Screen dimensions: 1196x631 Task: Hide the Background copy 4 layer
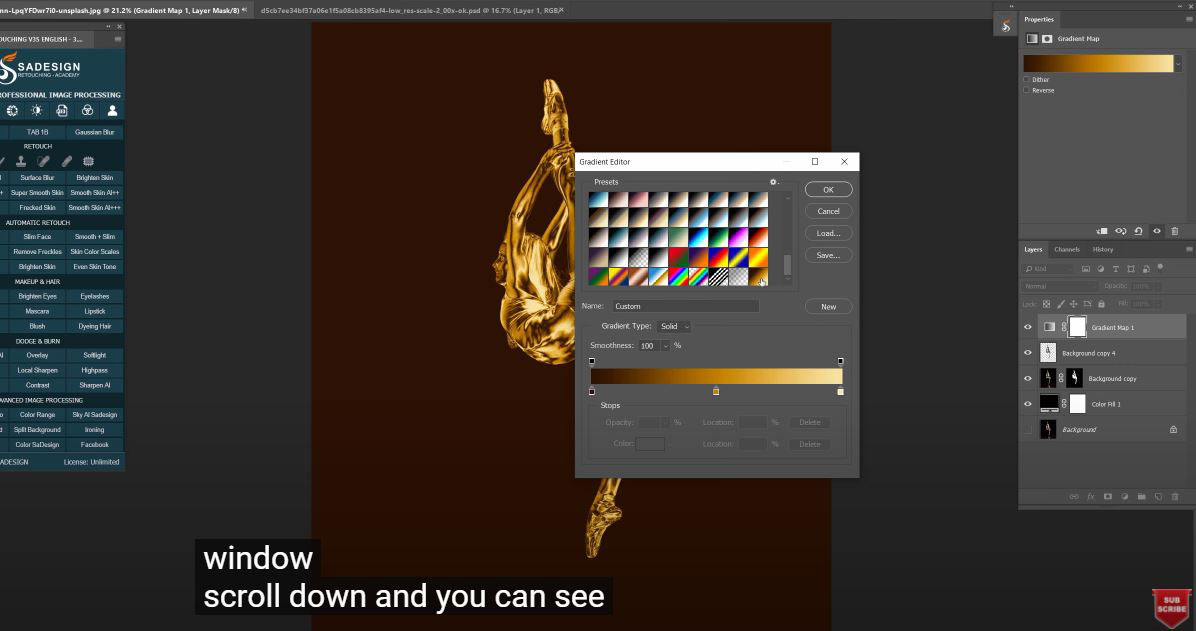click(1027, 353)
